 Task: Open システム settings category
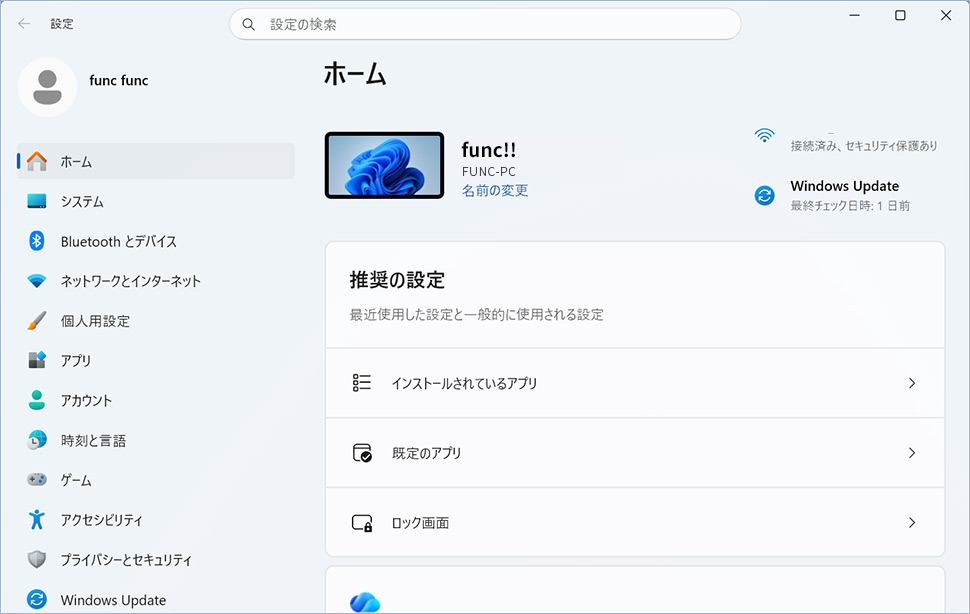(156, 201)
